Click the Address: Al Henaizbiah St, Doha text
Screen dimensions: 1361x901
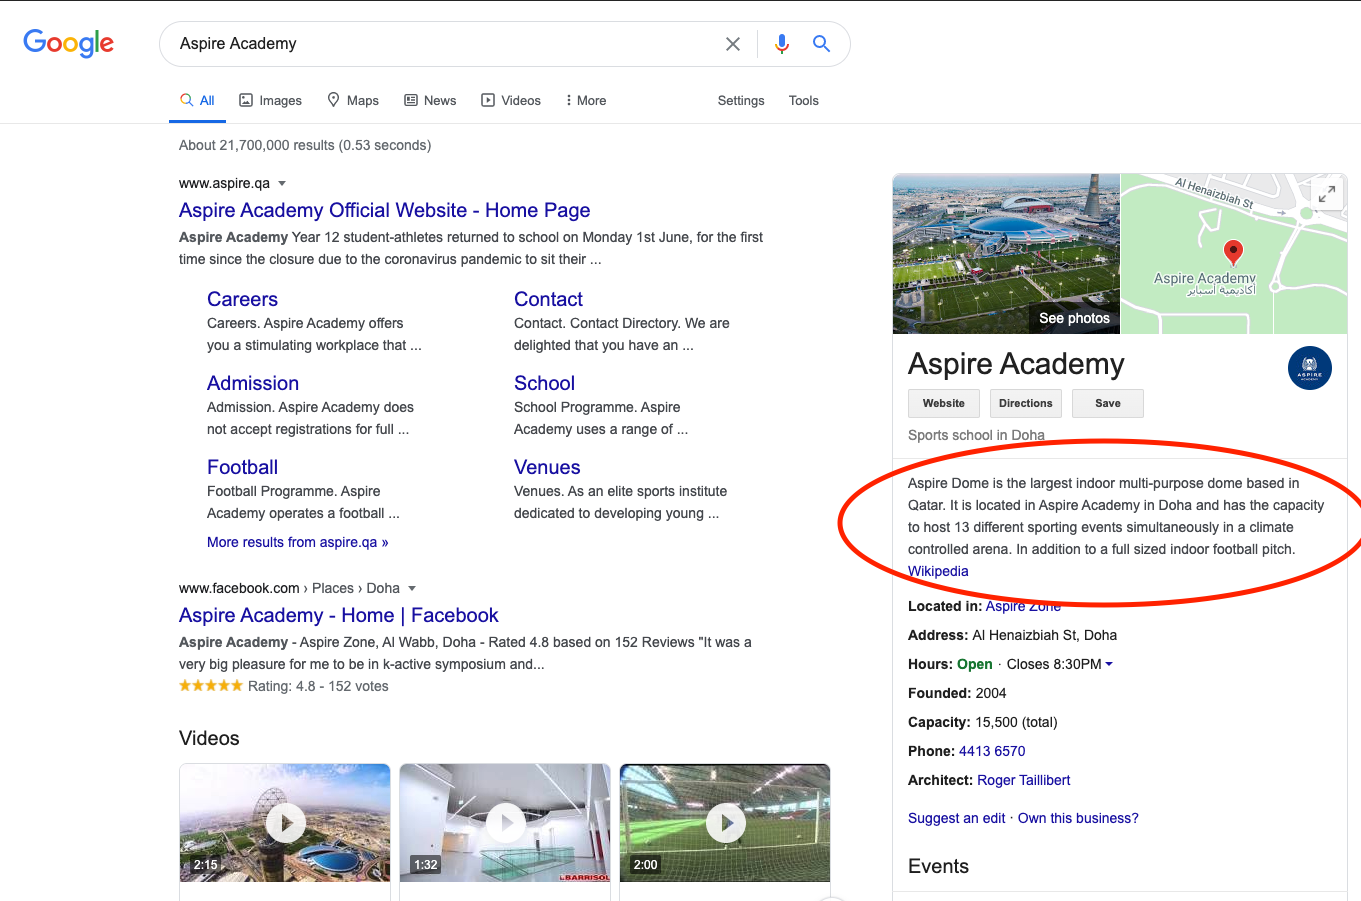(x=1012, y=635)
